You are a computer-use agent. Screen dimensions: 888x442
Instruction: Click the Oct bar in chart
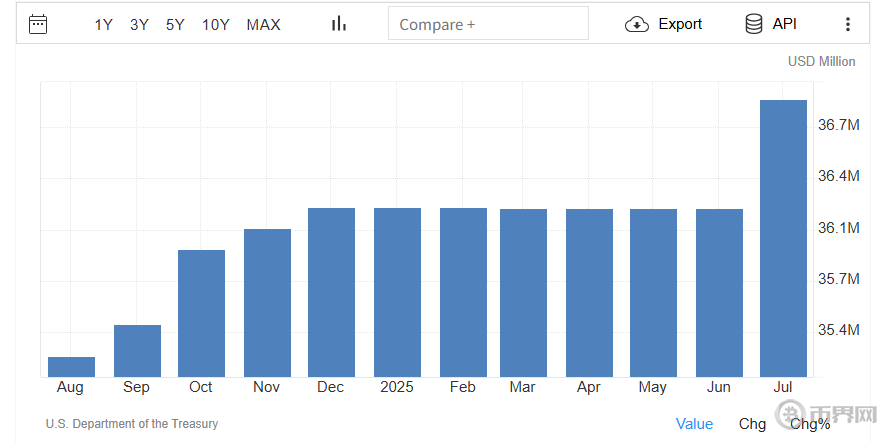[201, 313]
